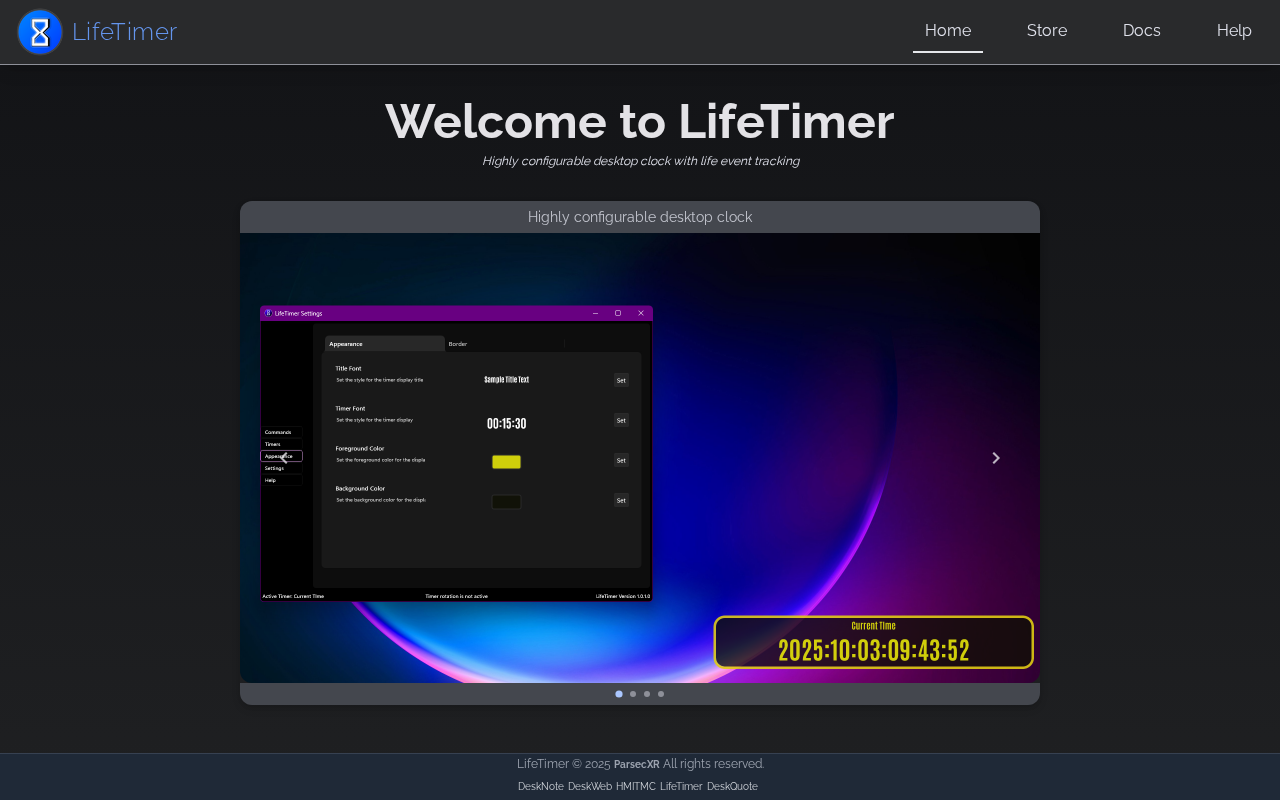The image size is (1280, 800).
Task: Open the Home navigation tab
Action: [948, 31]
